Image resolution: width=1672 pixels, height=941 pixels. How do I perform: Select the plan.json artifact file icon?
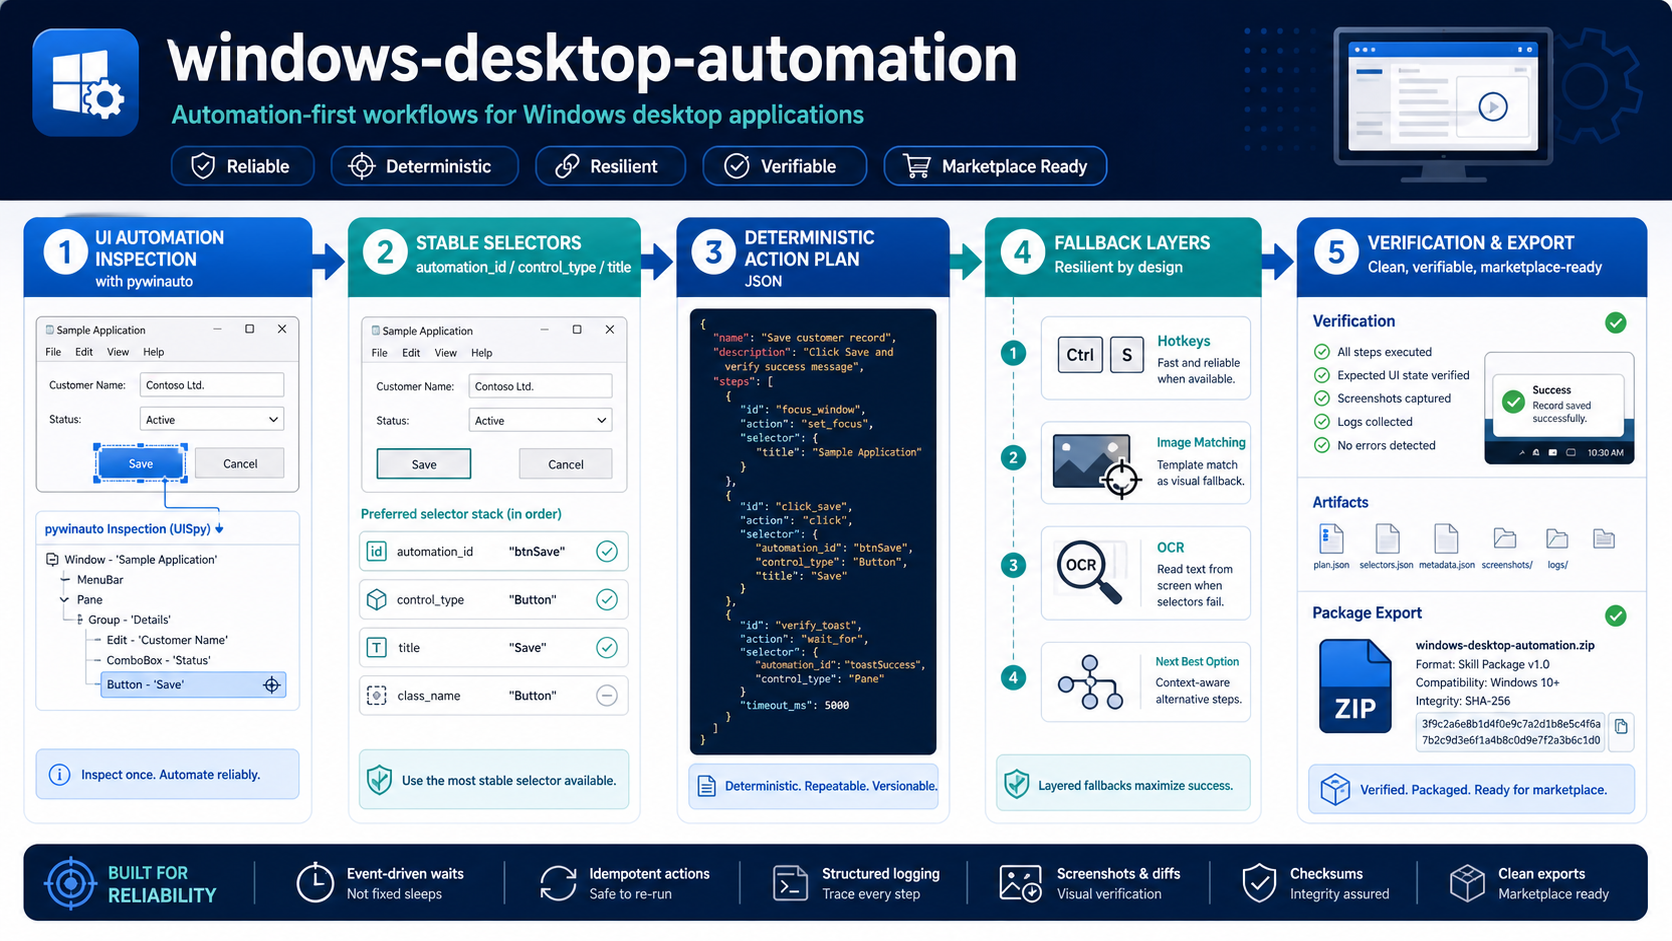(x=1331, y=539)
